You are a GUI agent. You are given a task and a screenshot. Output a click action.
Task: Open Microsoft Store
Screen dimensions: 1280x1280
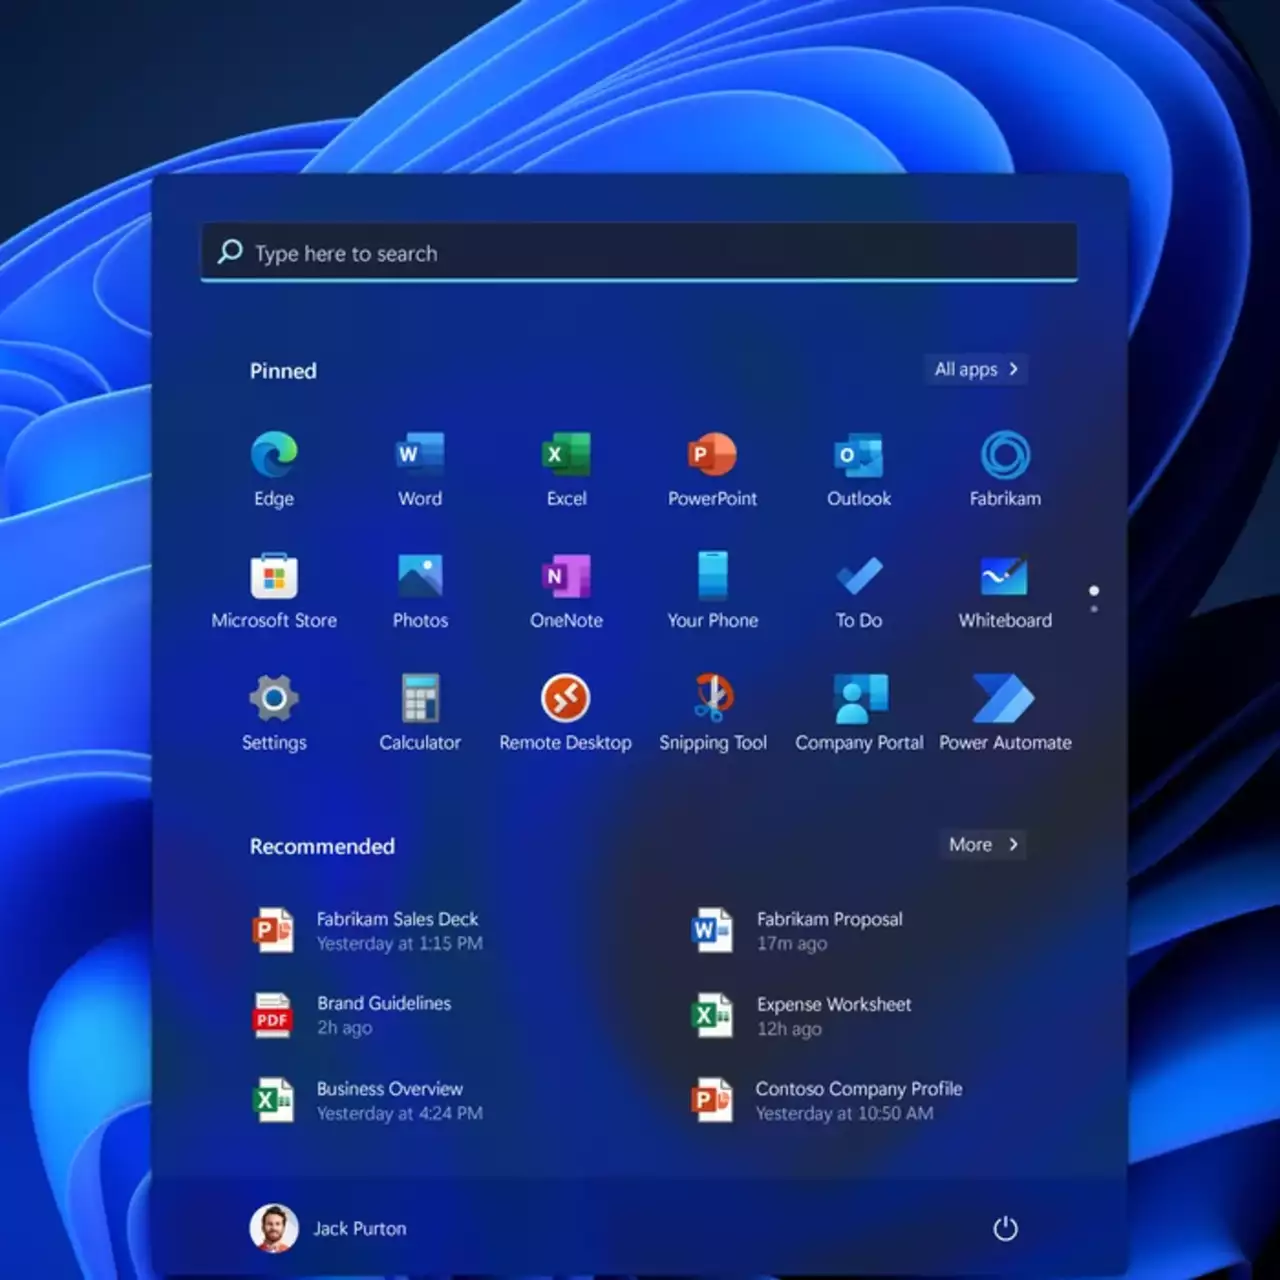(274, 591)
